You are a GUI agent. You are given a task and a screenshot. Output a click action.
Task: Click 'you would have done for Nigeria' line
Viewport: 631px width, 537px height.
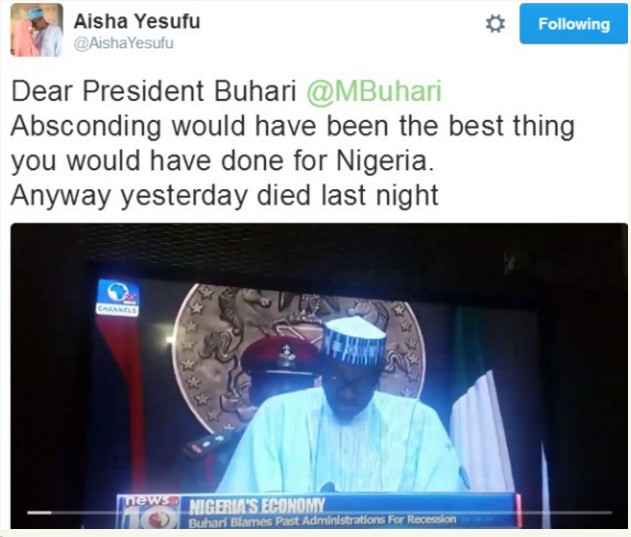[223, 161]
